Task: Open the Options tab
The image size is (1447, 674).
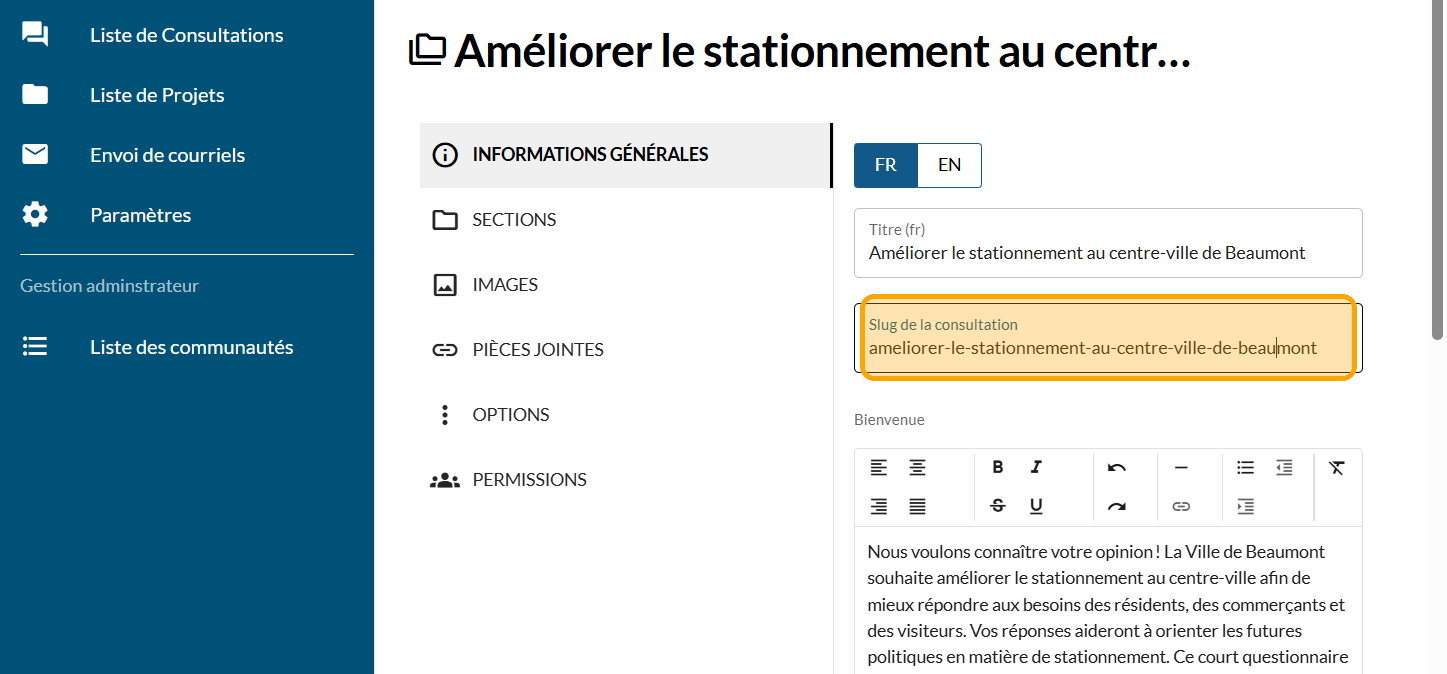Action: [510, 415]
